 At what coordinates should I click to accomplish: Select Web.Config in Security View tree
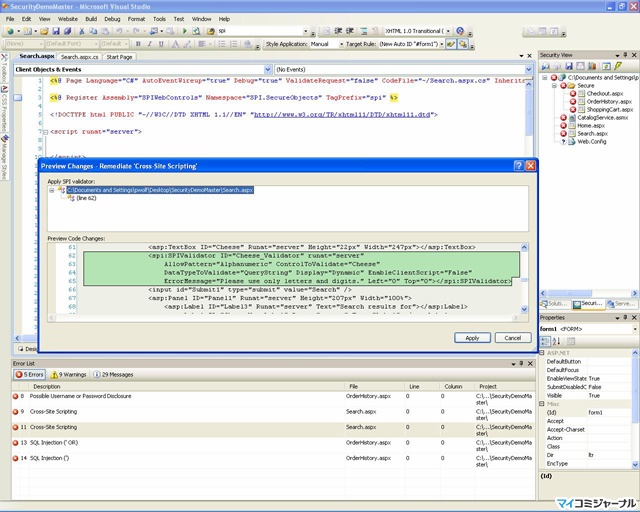pyautogui.click(x=591, y=142)
